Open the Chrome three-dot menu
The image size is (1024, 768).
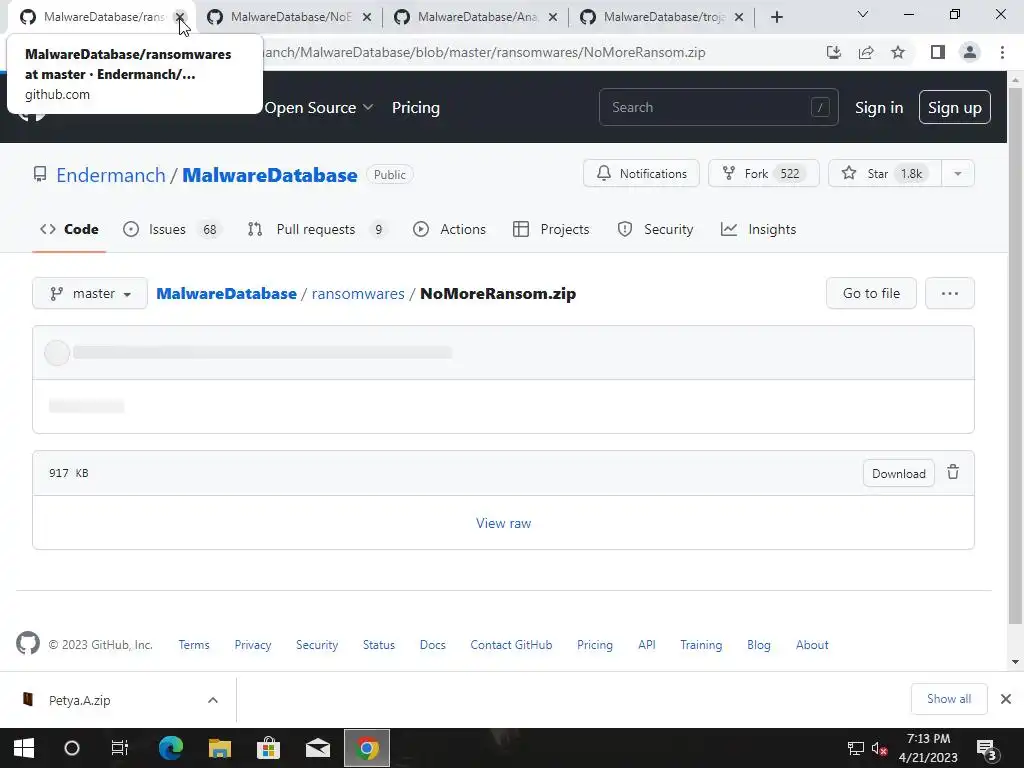click(1002, 52)
